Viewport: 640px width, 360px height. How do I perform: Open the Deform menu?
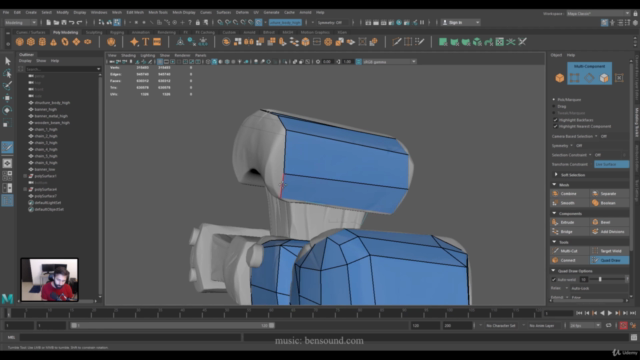click(x=242, y=12)
